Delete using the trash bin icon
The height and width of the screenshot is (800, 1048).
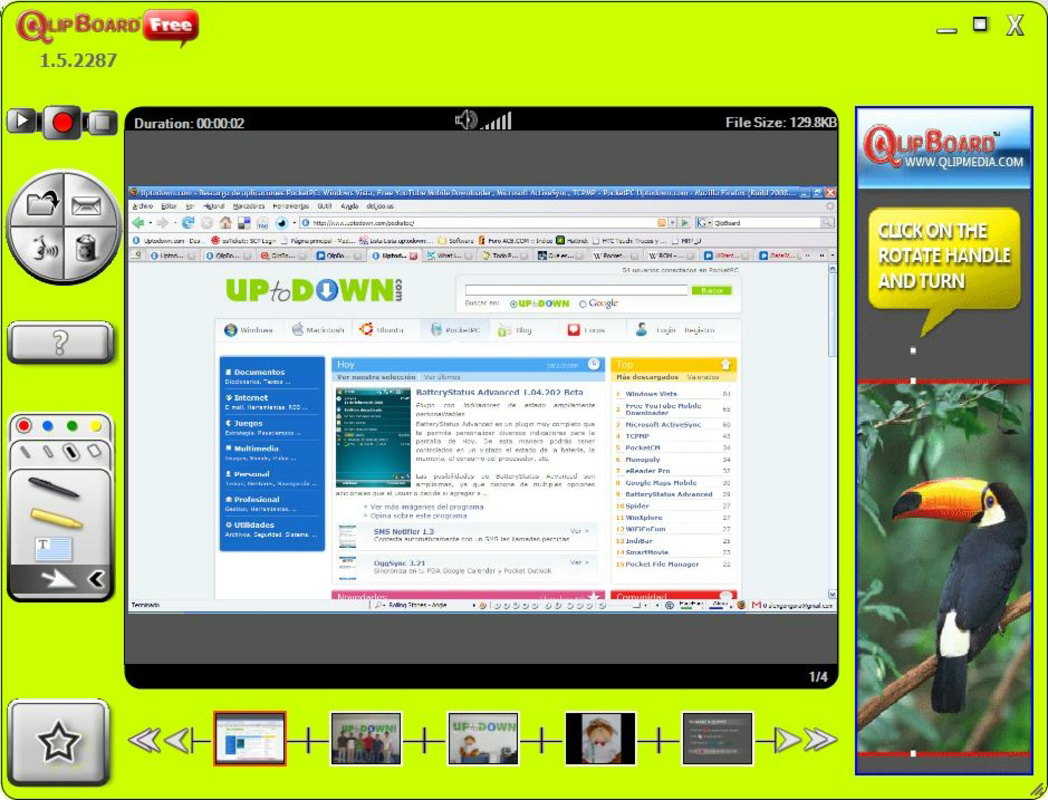86,248
